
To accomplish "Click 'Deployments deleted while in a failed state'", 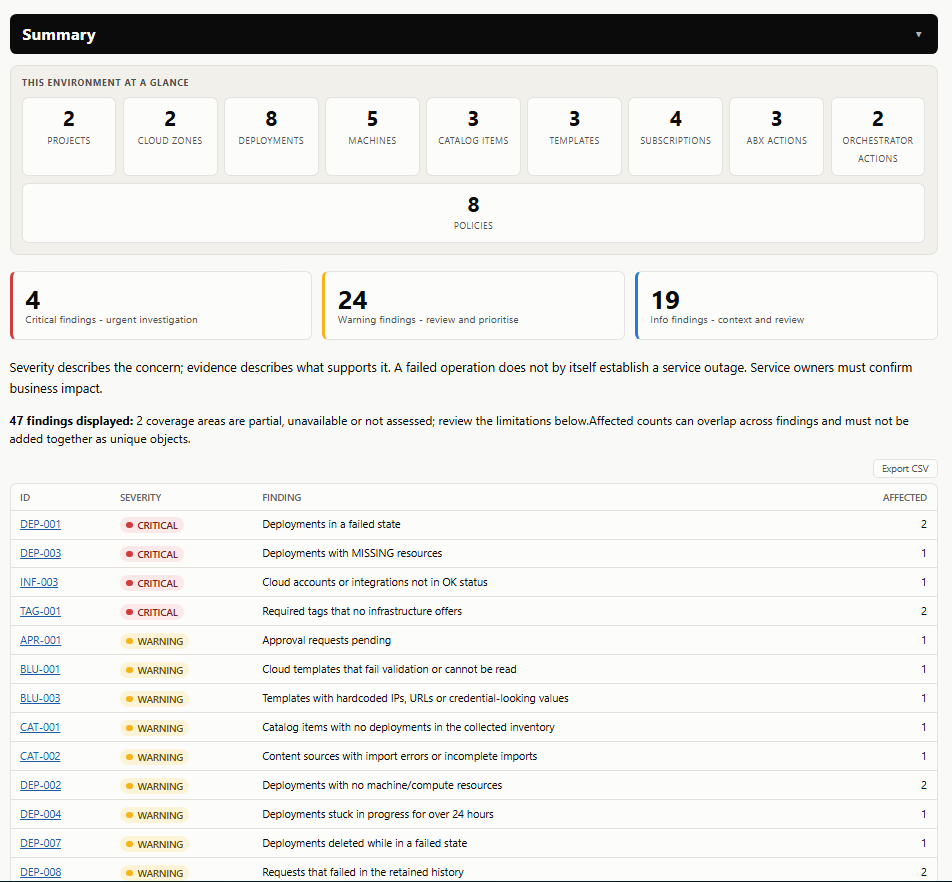I will click(x=365, y=843).
